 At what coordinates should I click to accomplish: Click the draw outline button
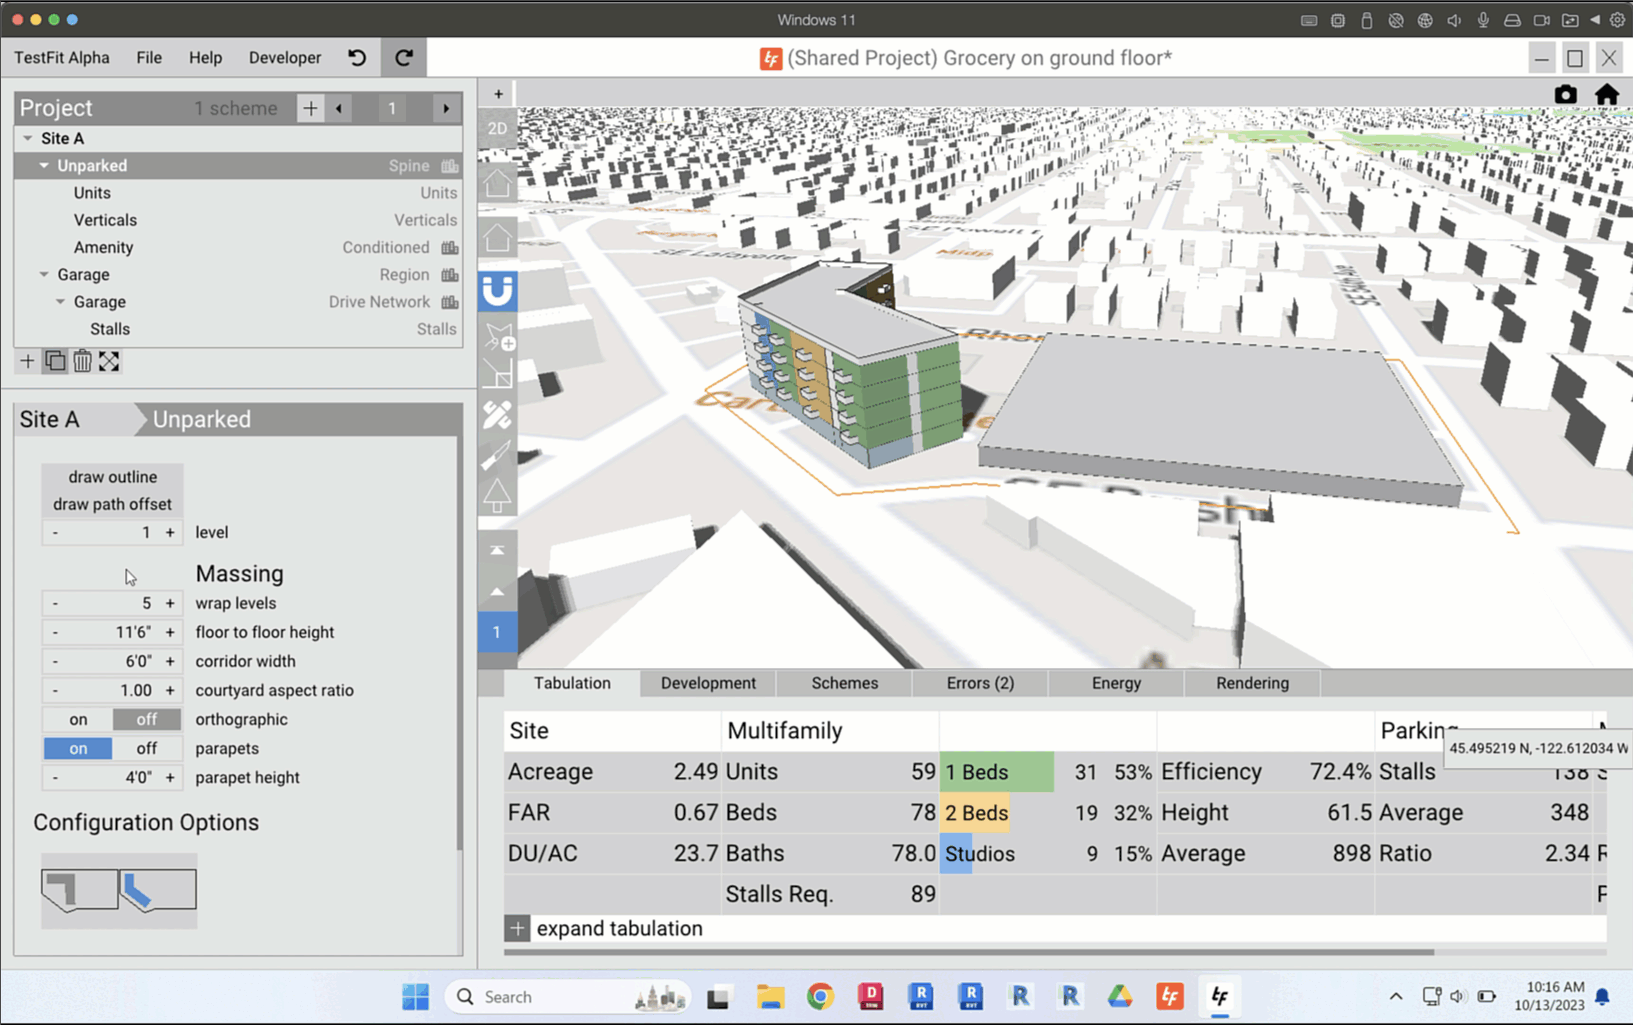pos(112,477)
